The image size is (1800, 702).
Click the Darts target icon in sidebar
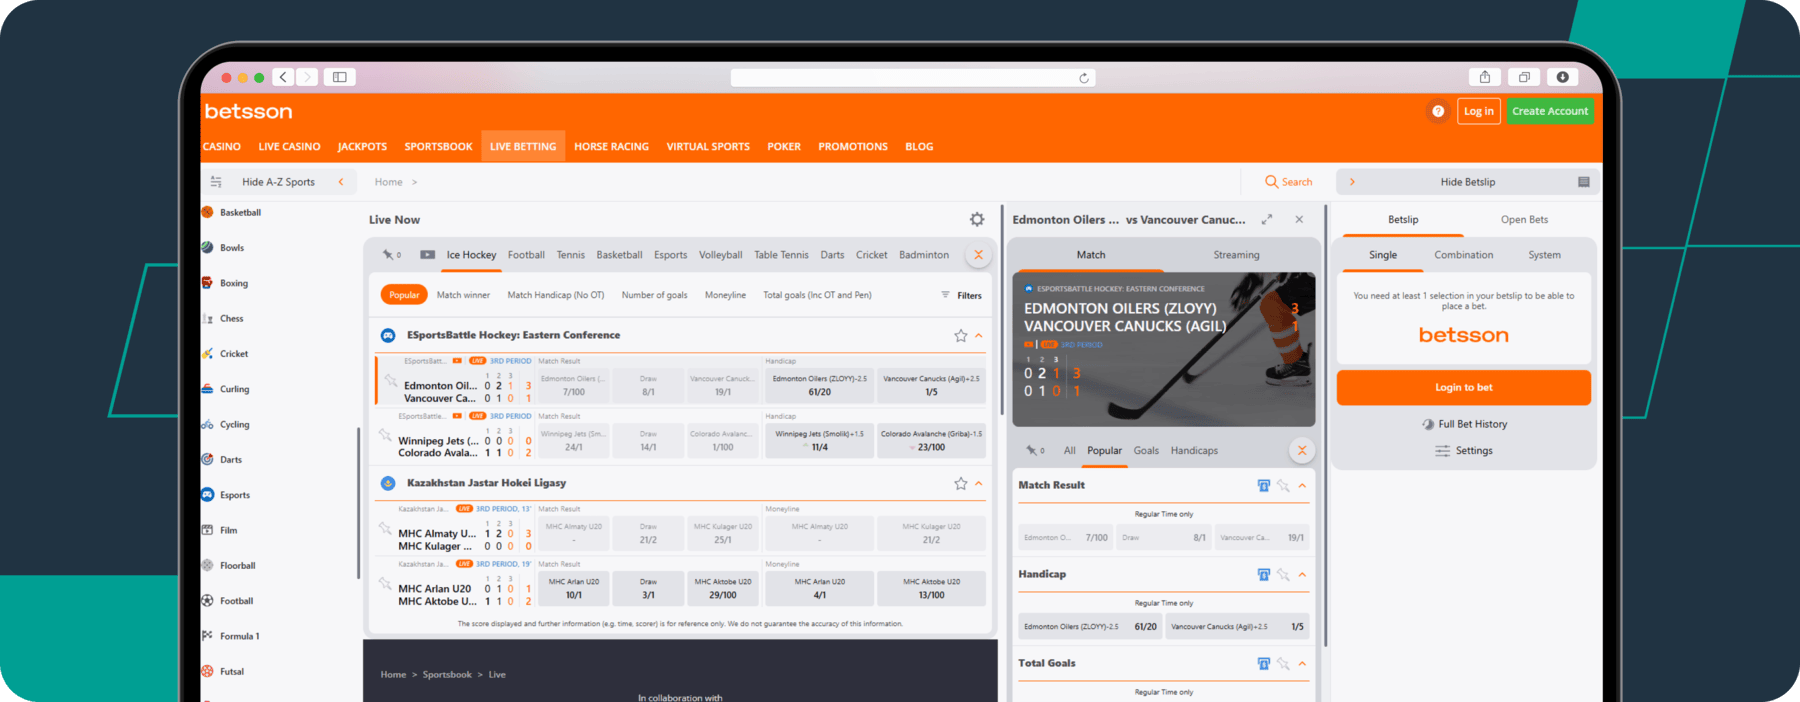click(208, 459)
